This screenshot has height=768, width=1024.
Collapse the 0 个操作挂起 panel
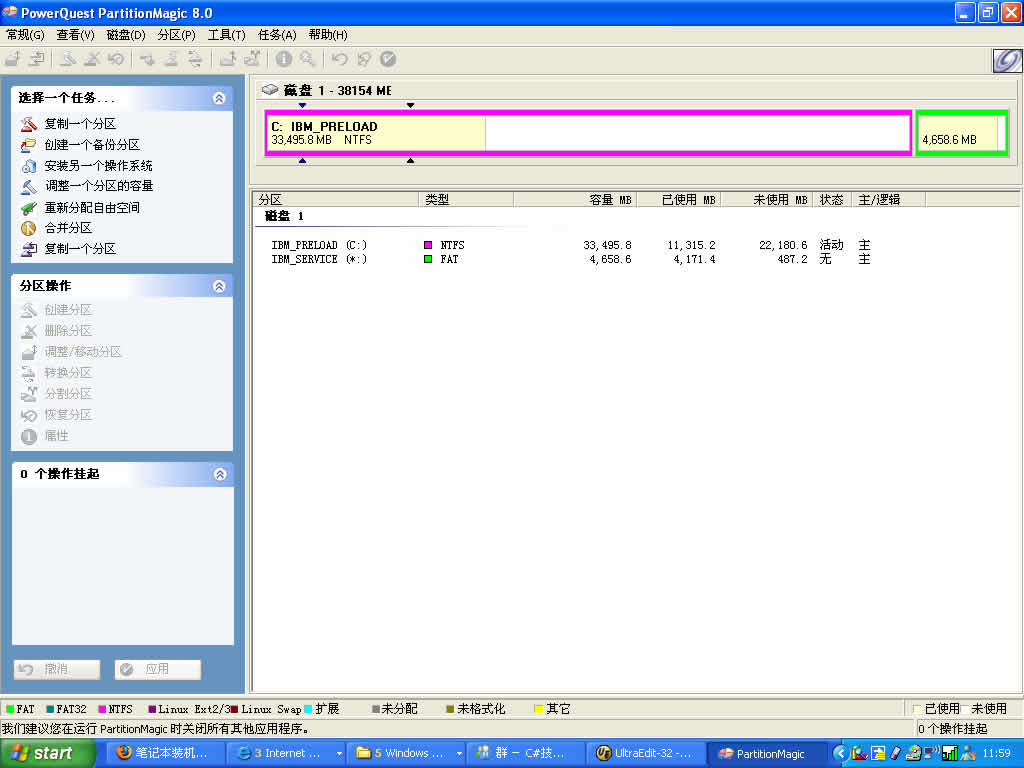click(220, 474)
